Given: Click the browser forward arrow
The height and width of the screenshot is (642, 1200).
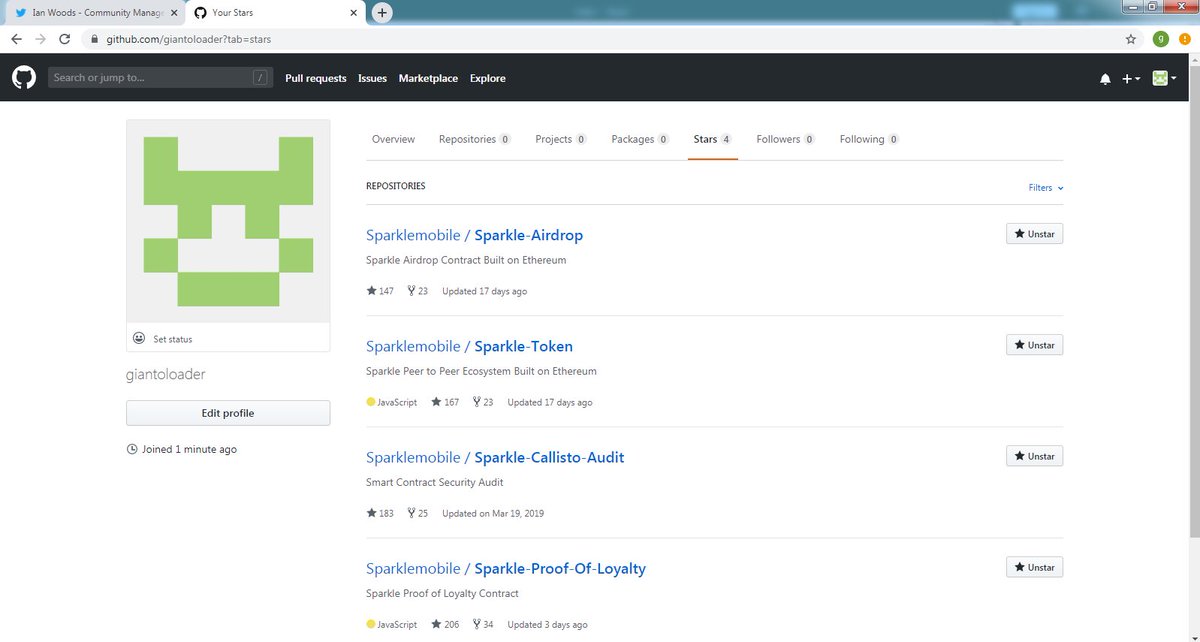Looking at the screenshot, I should [40, 39].
